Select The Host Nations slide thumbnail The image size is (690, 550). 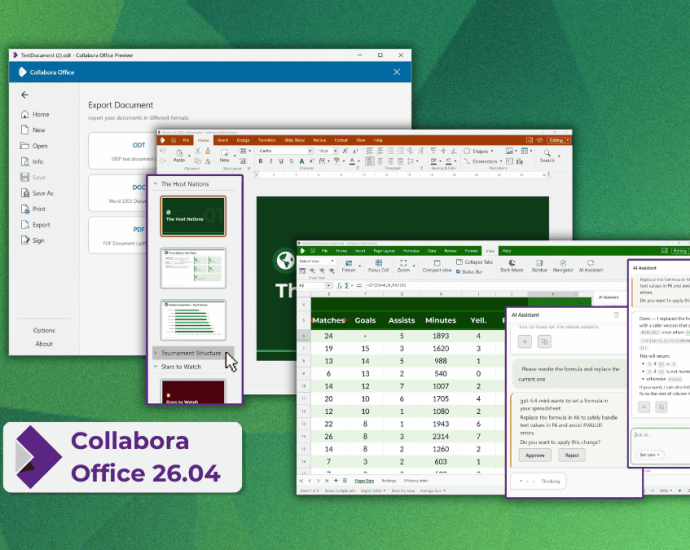(193, 216)
